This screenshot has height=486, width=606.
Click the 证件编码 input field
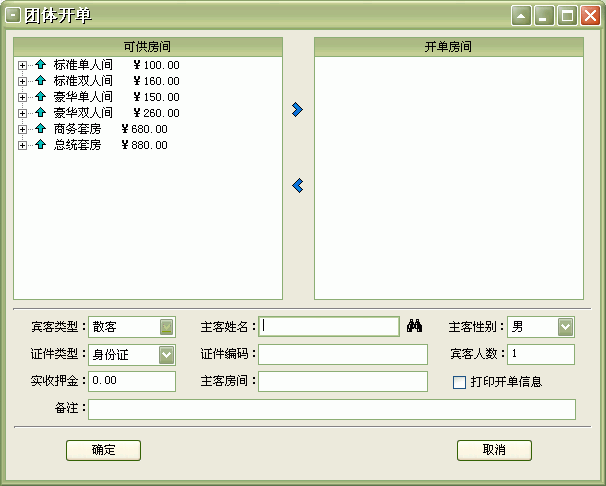click(x=342, y=354)
